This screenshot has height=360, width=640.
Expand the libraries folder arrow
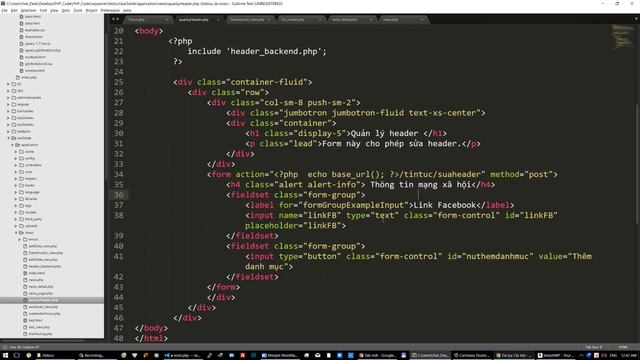click(x=16, y=199)
